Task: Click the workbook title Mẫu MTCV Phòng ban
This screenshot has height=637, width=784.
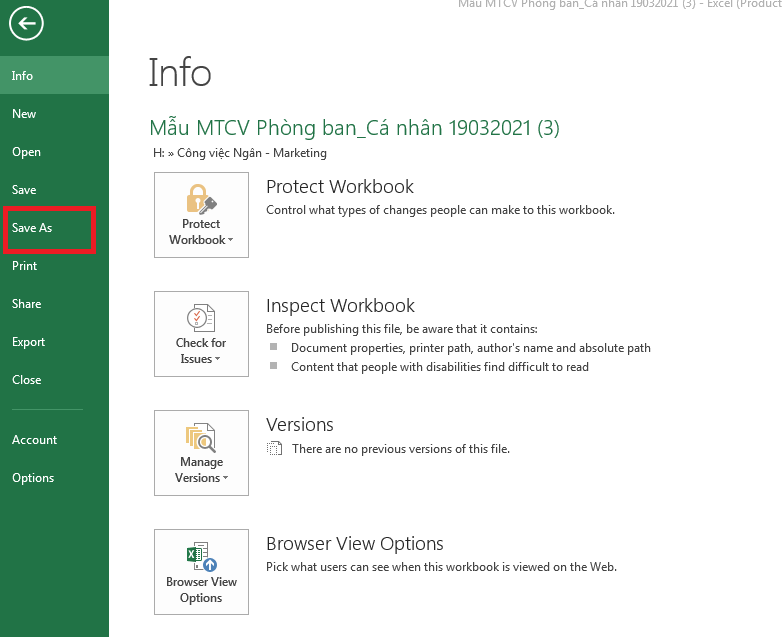Action: (354, 128)
